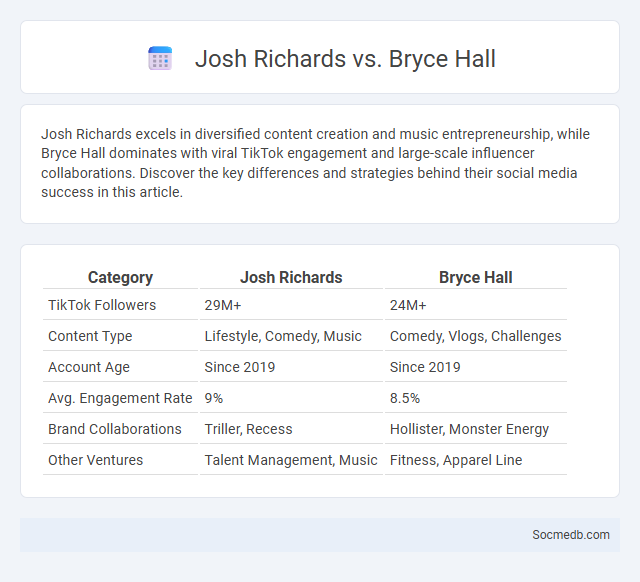Click the 'Josh Richards' column header
Image resolution: width=640 pixels, height=582 pixels.
[291, 278]
